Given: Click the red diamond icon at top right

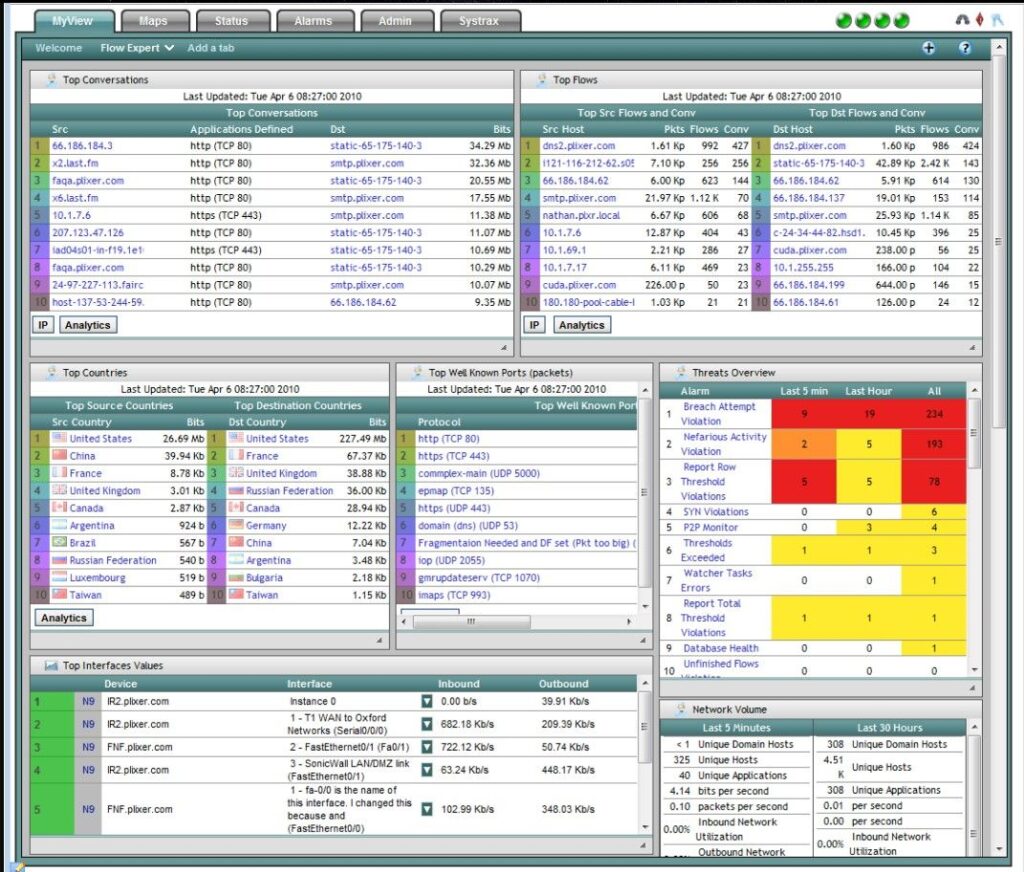Looking at the screenshot, I should pyautogui.click(x=980, y=20).
